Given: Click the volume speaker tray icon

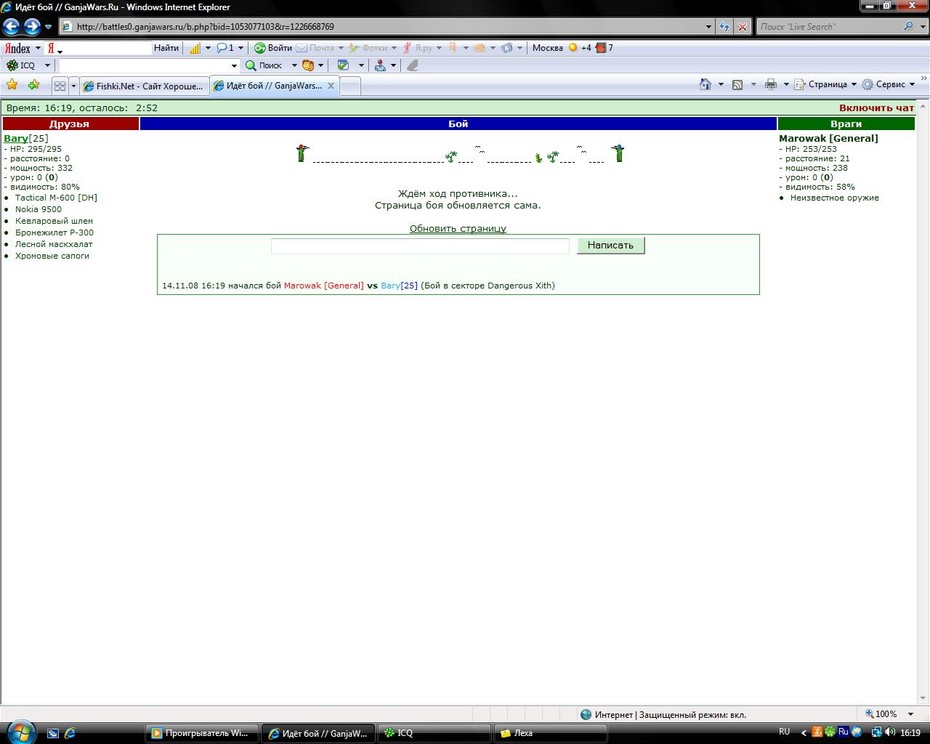Looking at the screenshot, I should 889,732.
